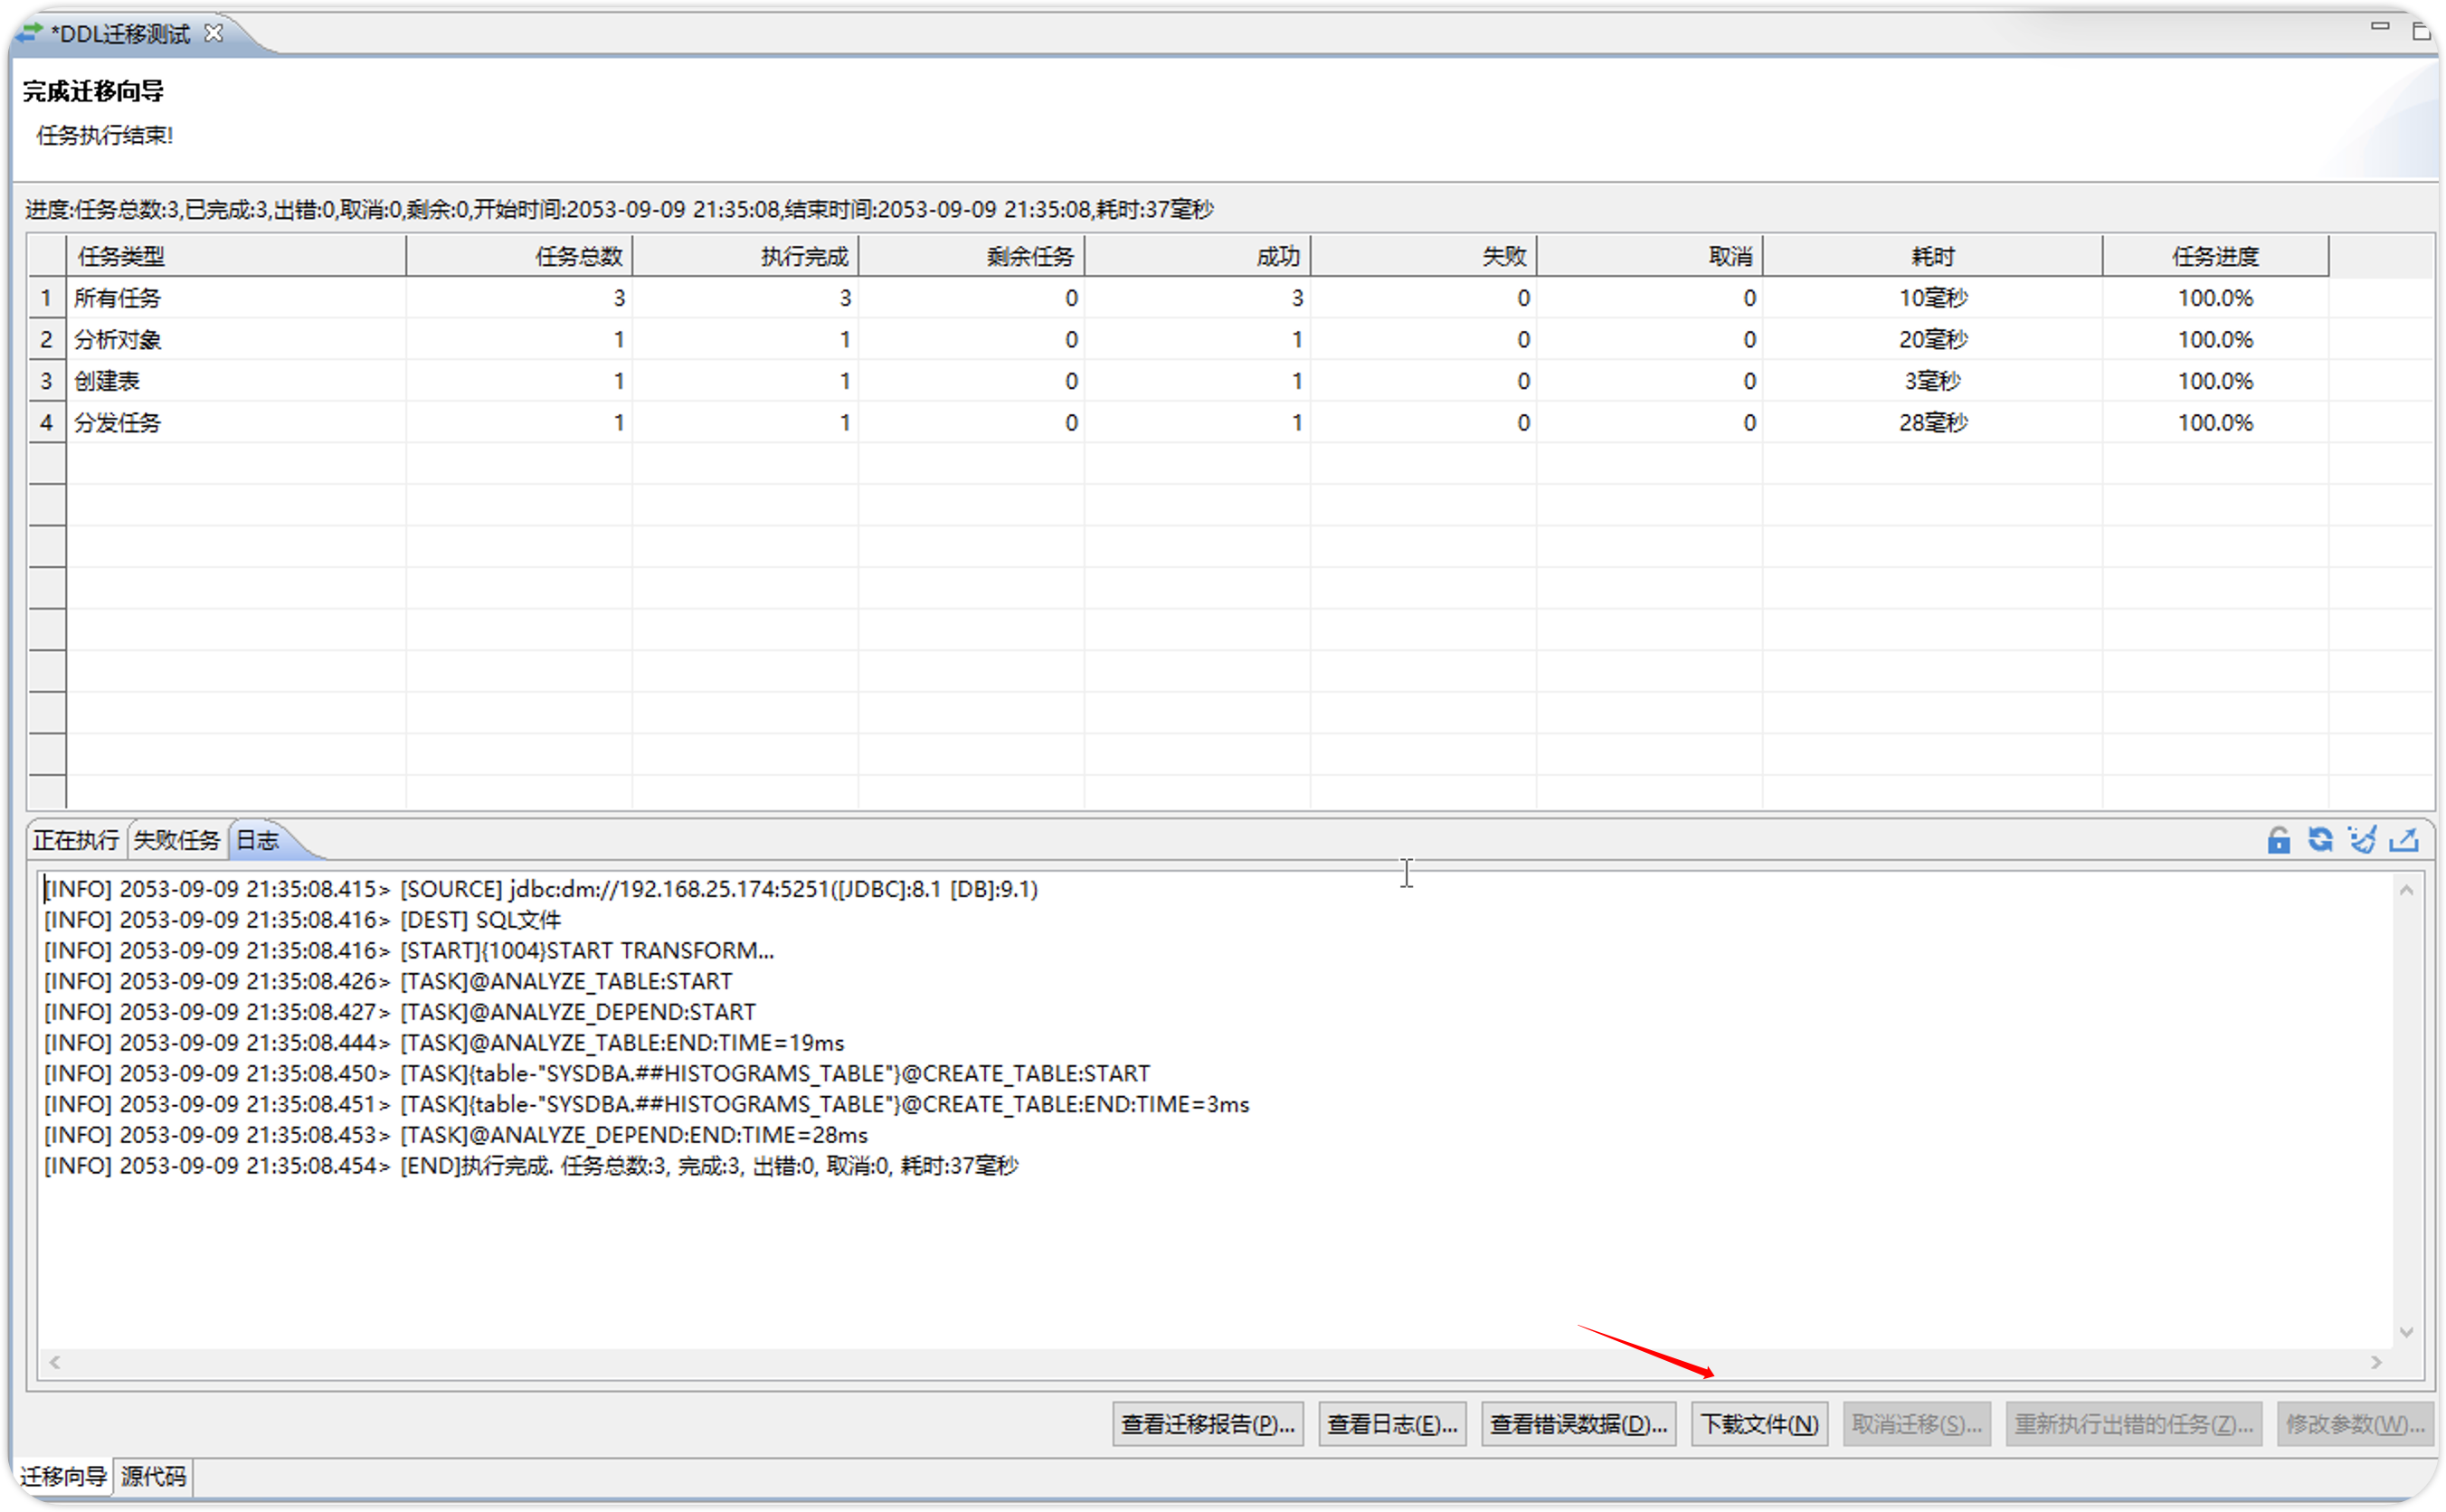Click the 下载文件(N) button
Viewport: 2446px width, 1512px height.
pos(1759,1424)
